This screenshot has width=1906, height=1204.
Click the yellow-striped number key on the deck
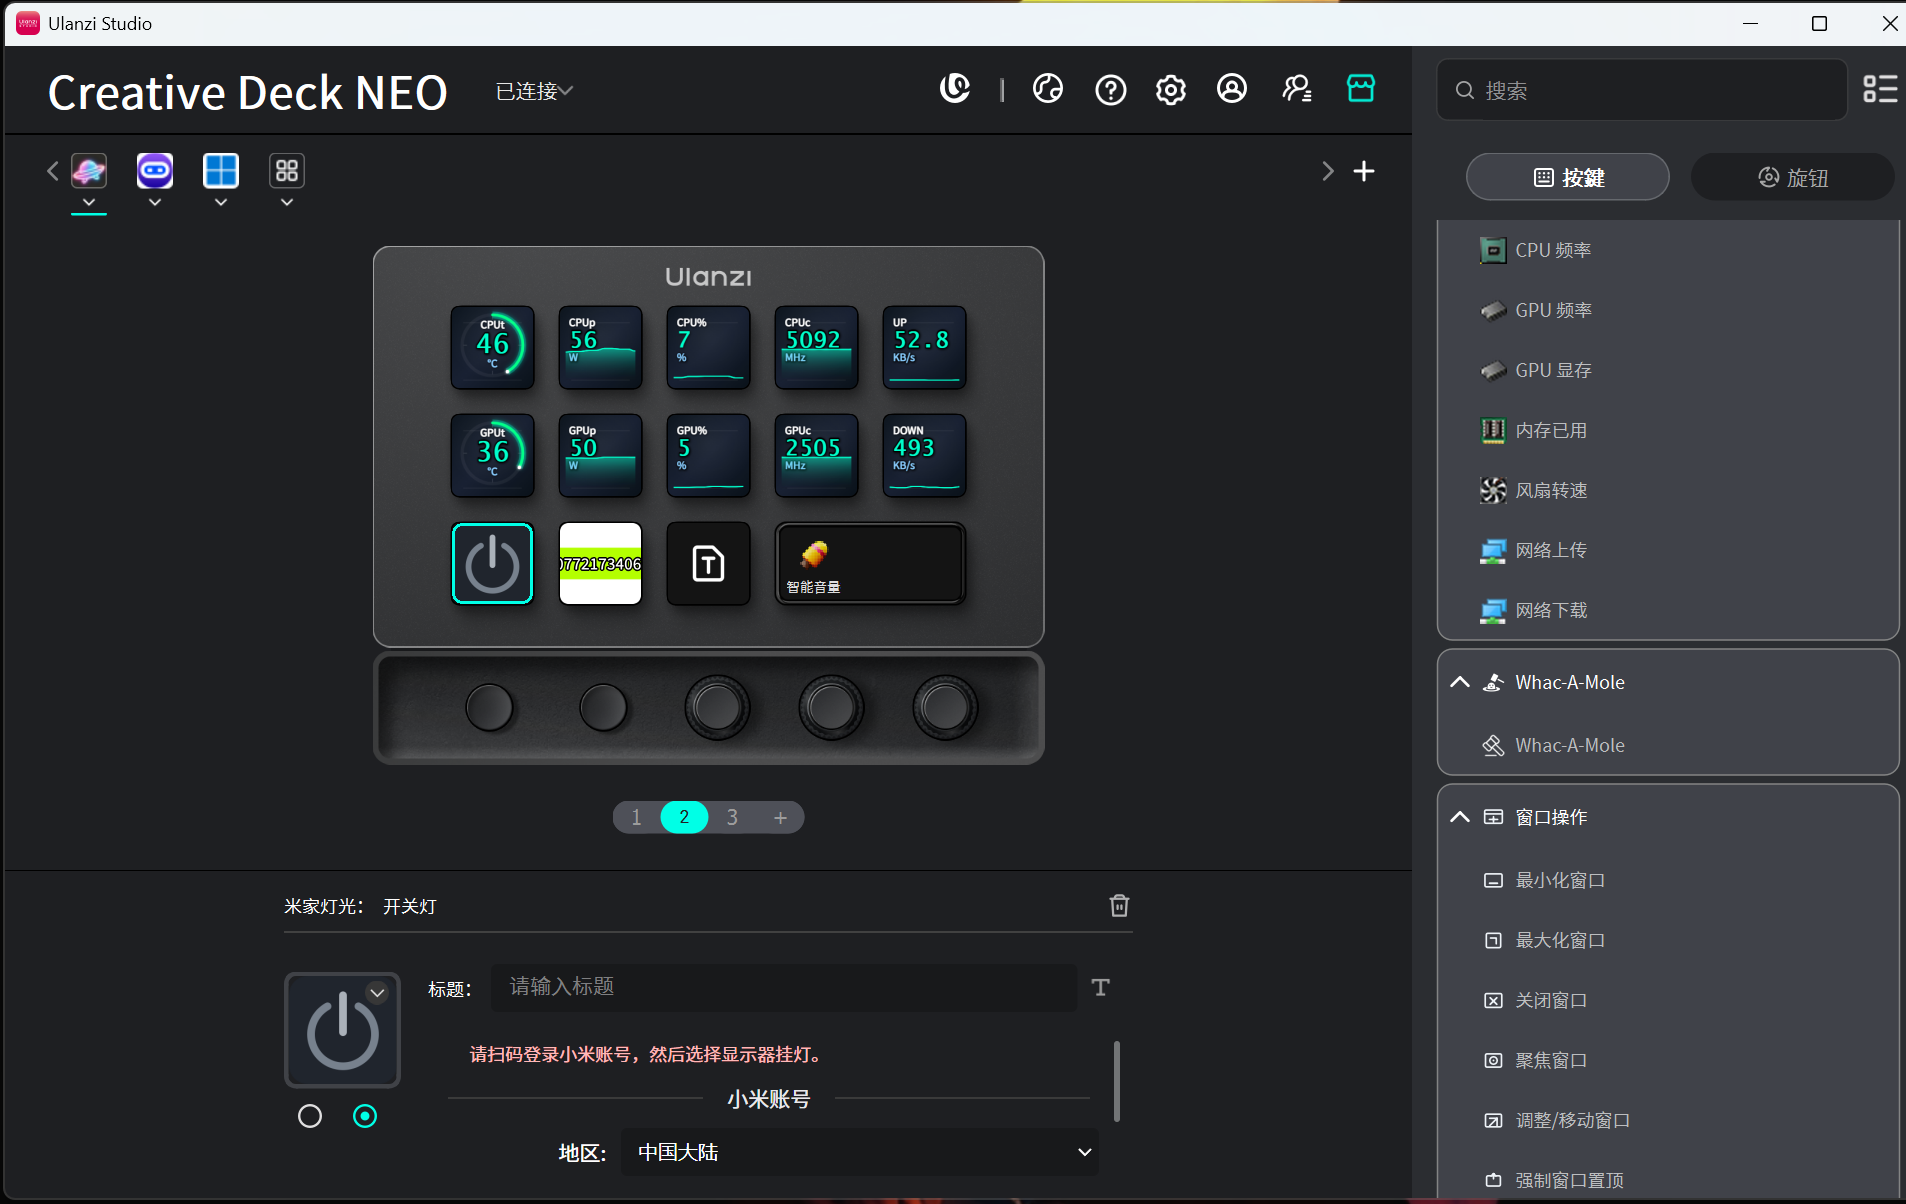[600, 563]
